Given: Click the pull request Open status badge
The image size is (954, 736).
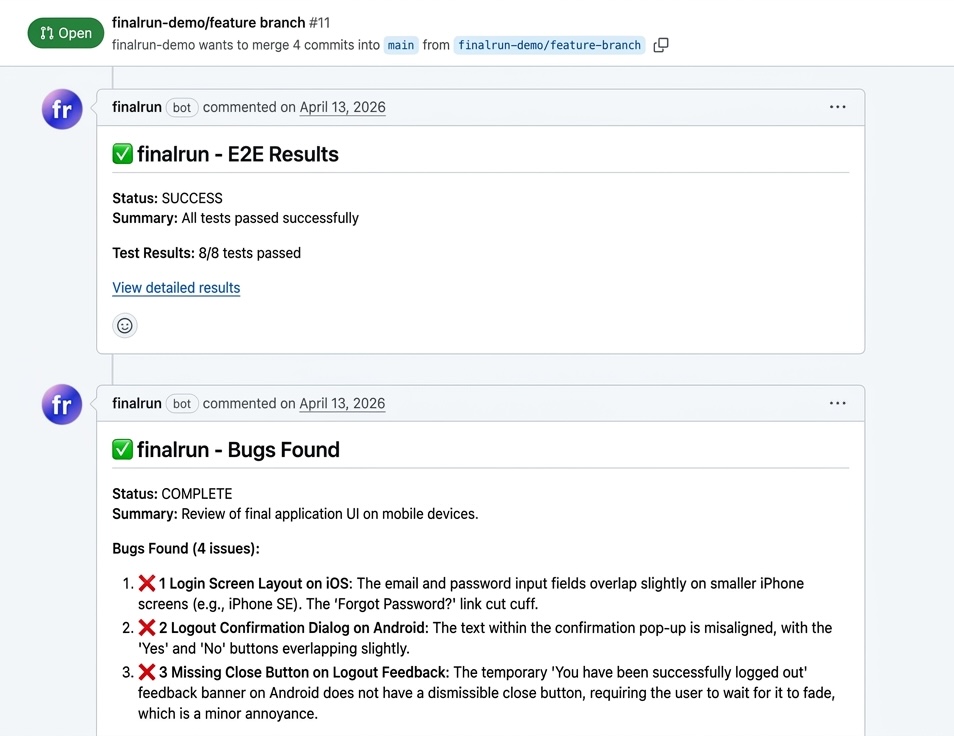Looking at the screenshot, I should [65, 32].
